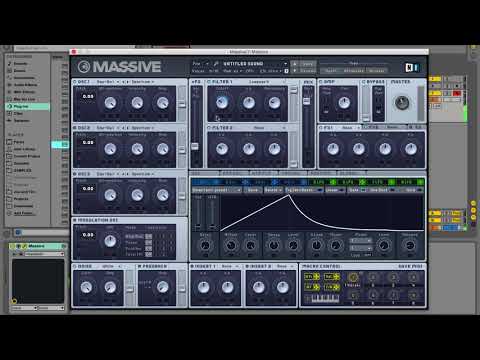This screenshot has width=480, height=360.
Task: Switch to the Synth view
Action: [331, 71]
